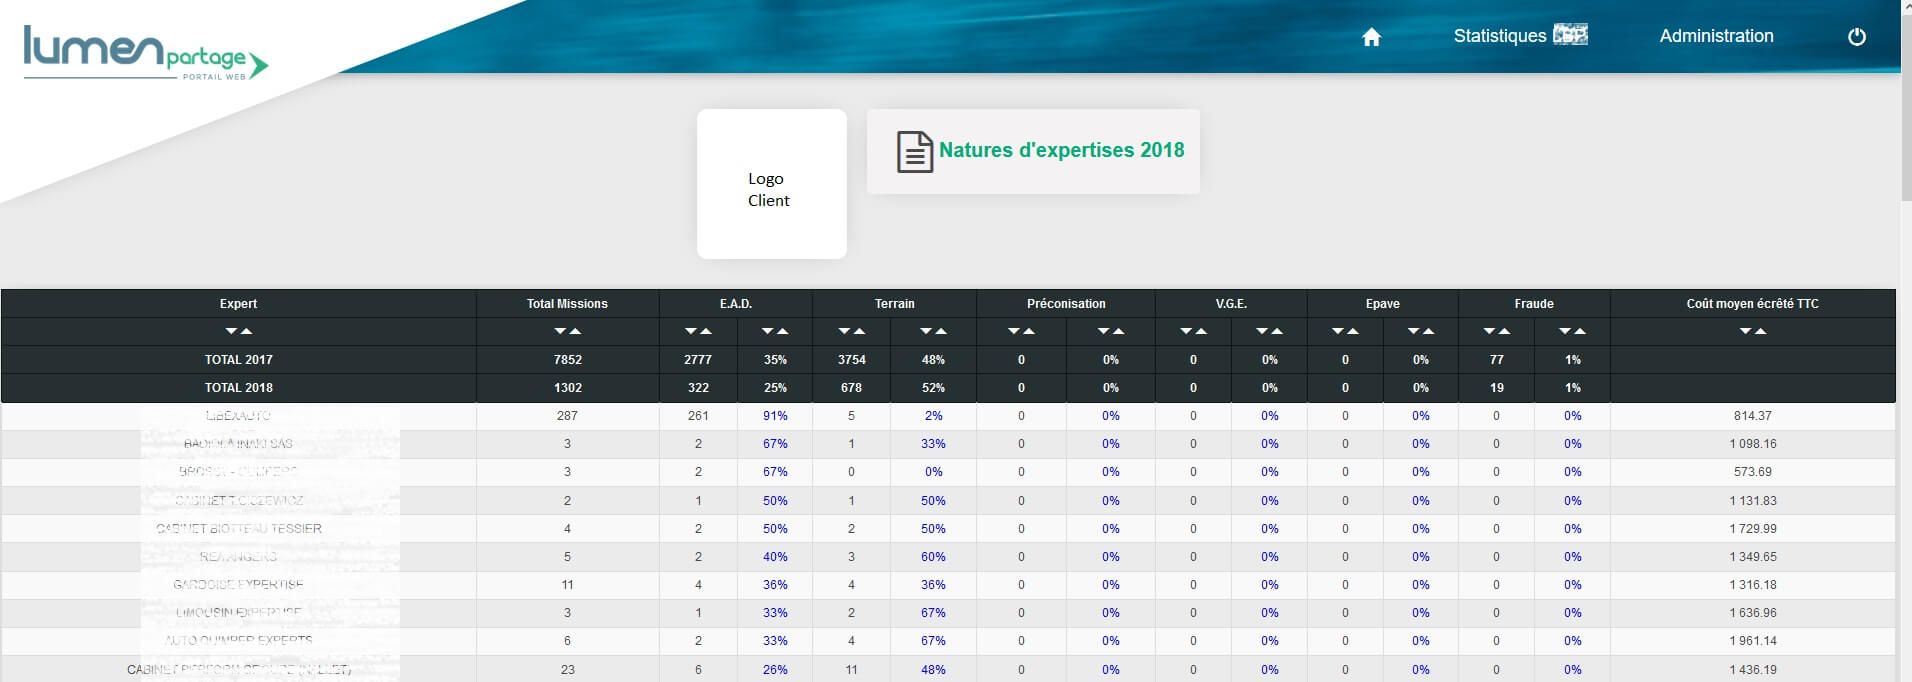Sort Expert column descending with down arrow
Screen dimensions: 1912x682
[232, 331]
